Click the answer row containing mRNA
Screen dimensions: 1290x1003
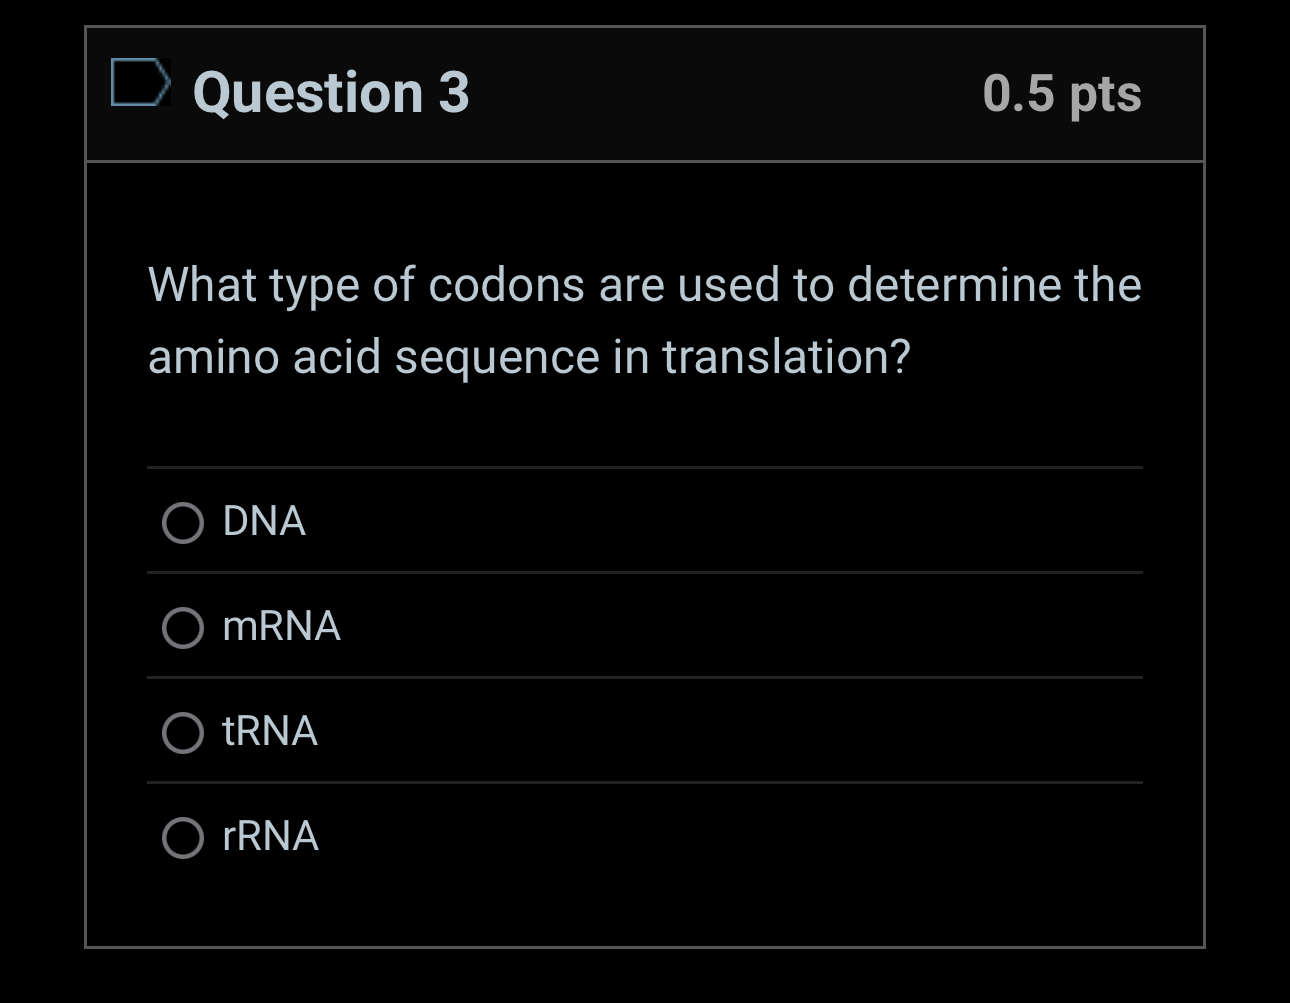(x=644, y=627)
